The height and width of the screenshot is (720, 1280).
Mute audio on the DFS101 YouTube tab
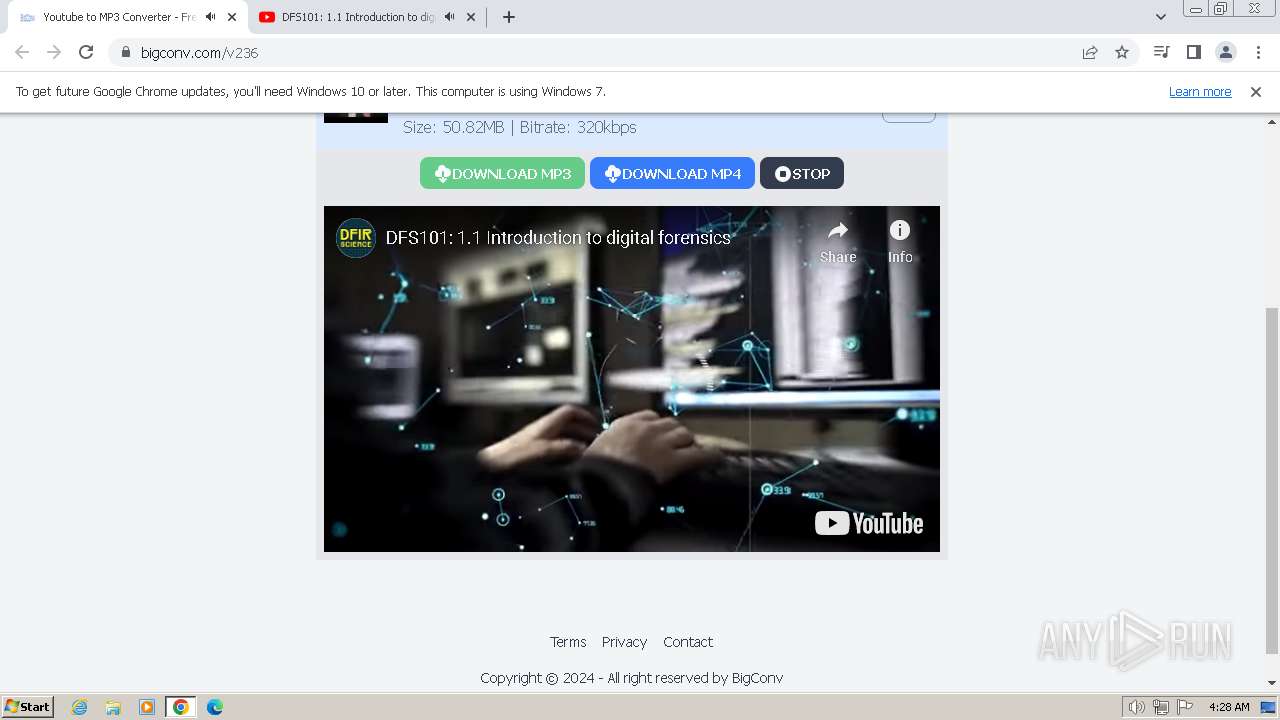[449, 17]
